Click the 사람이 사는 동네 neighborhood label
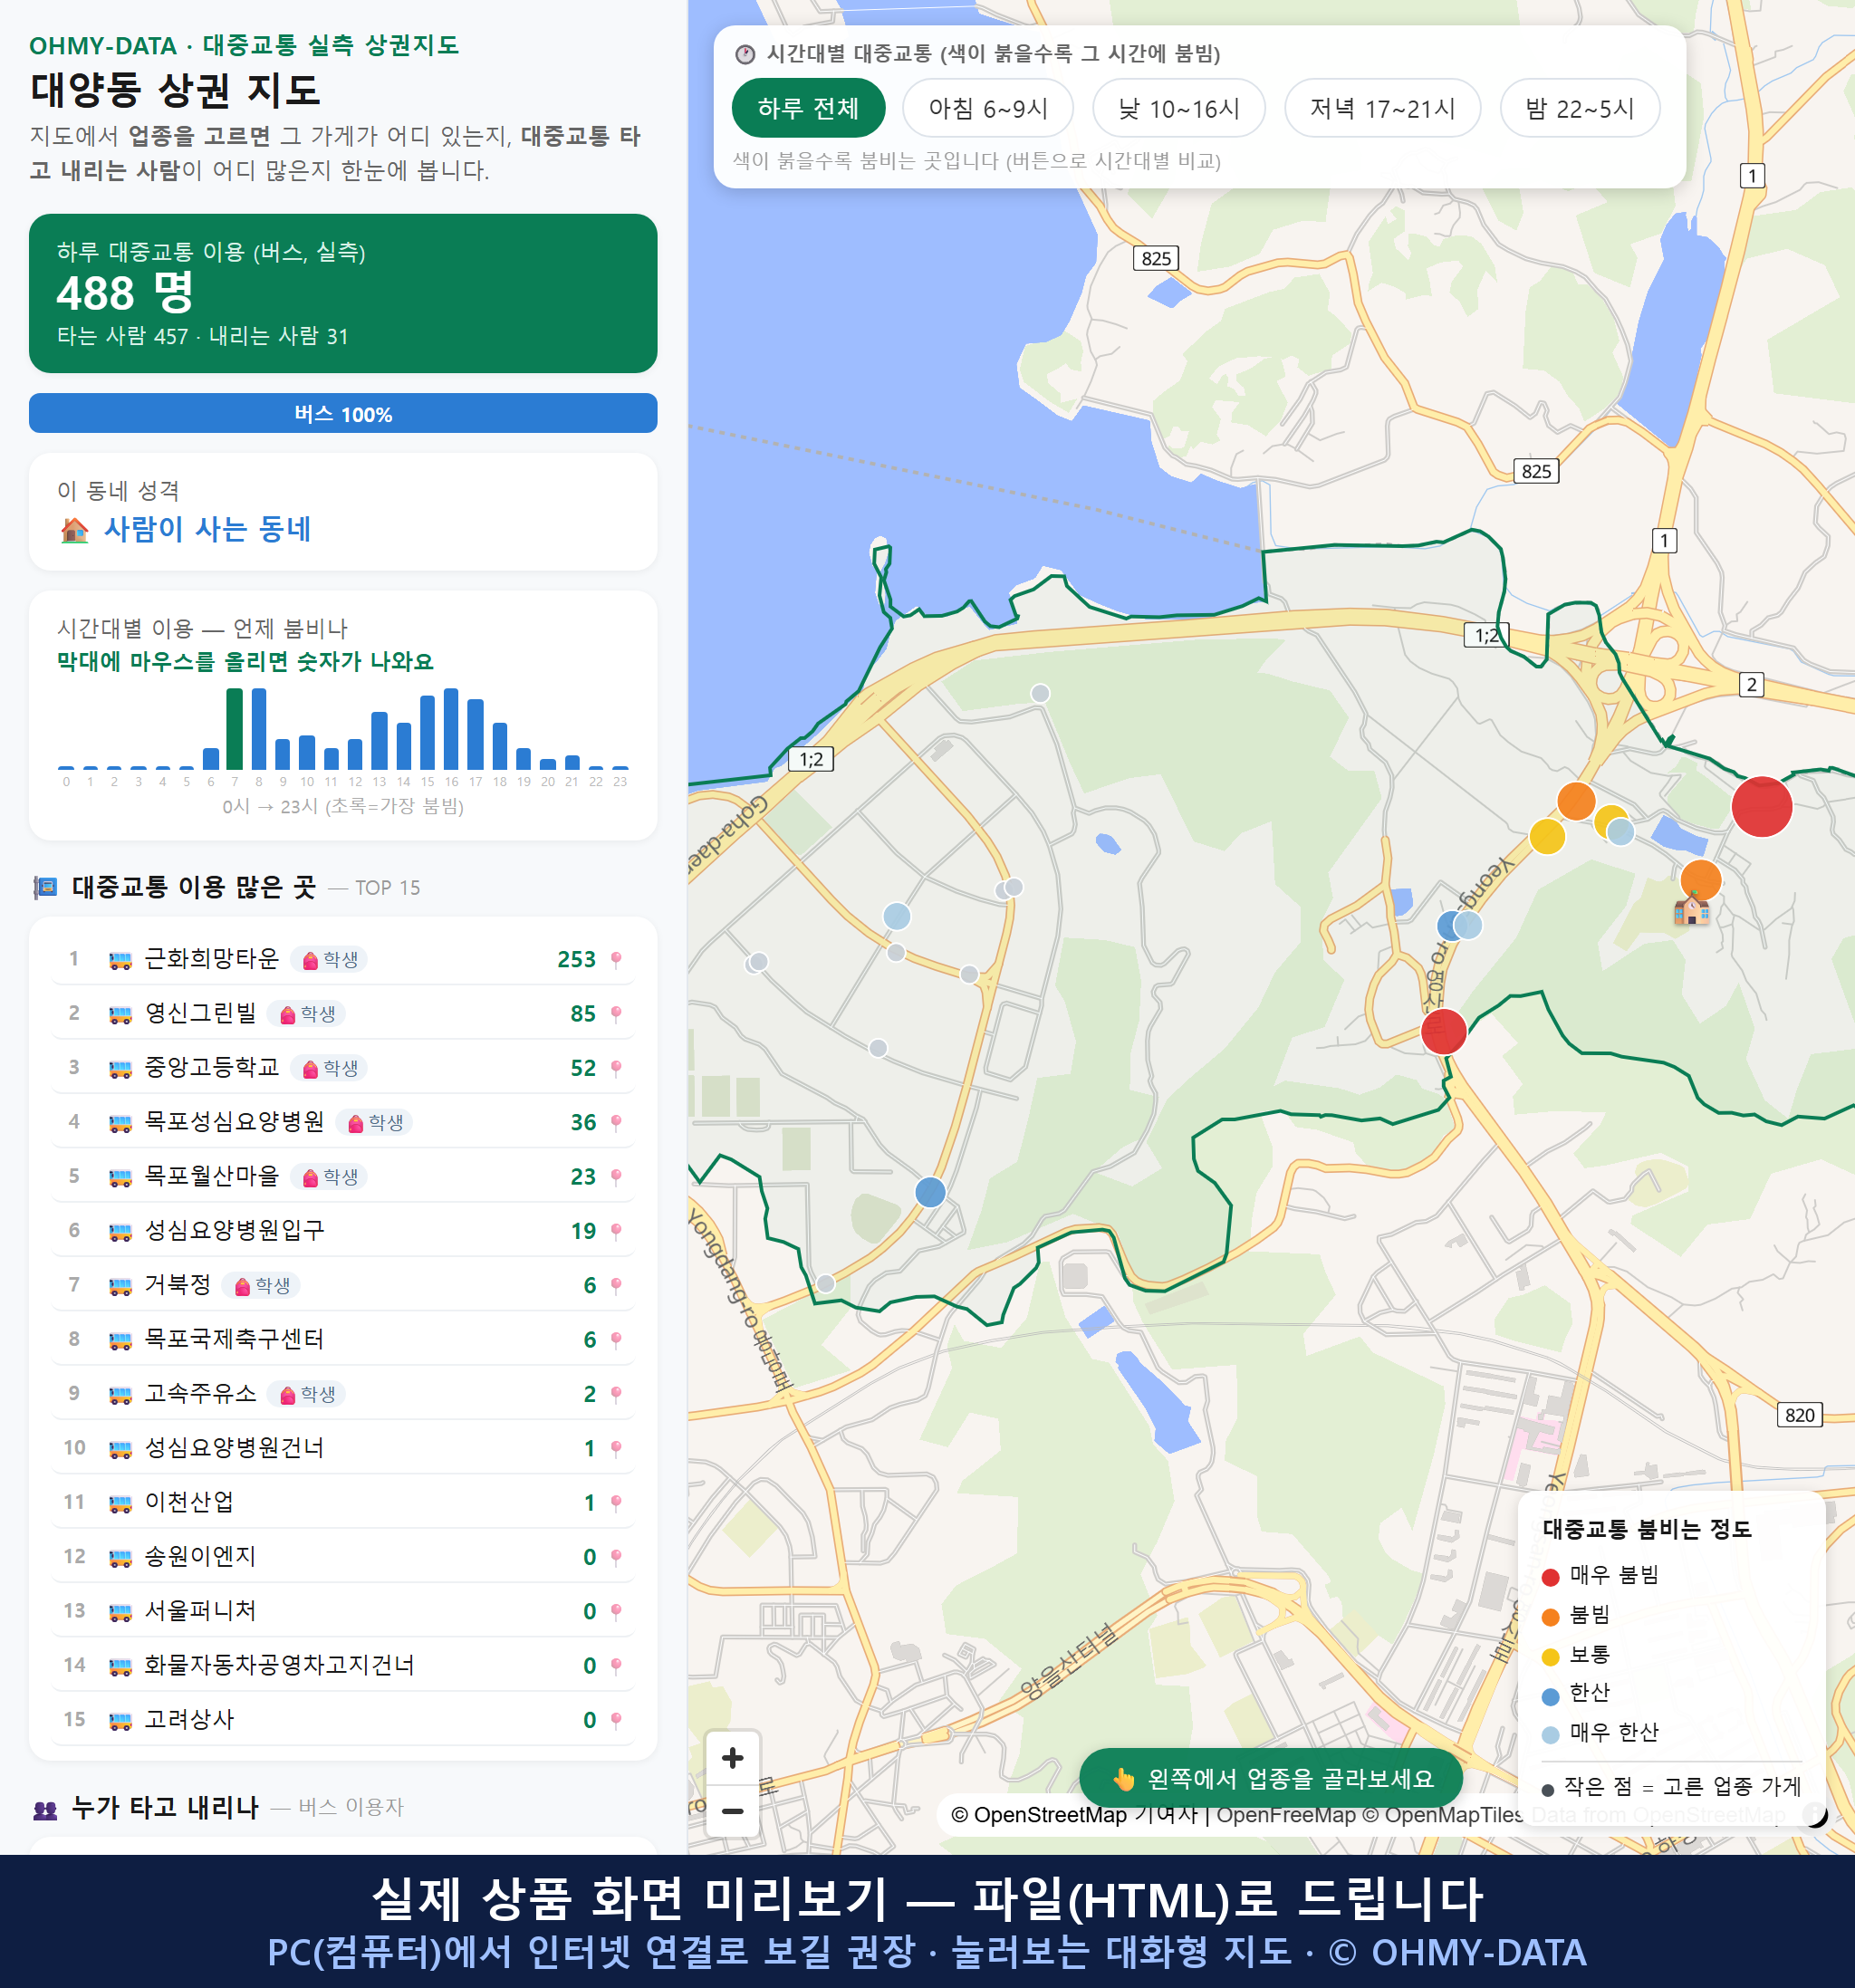The height and width of the screenshot is (1988, 1855). point(207,529)
